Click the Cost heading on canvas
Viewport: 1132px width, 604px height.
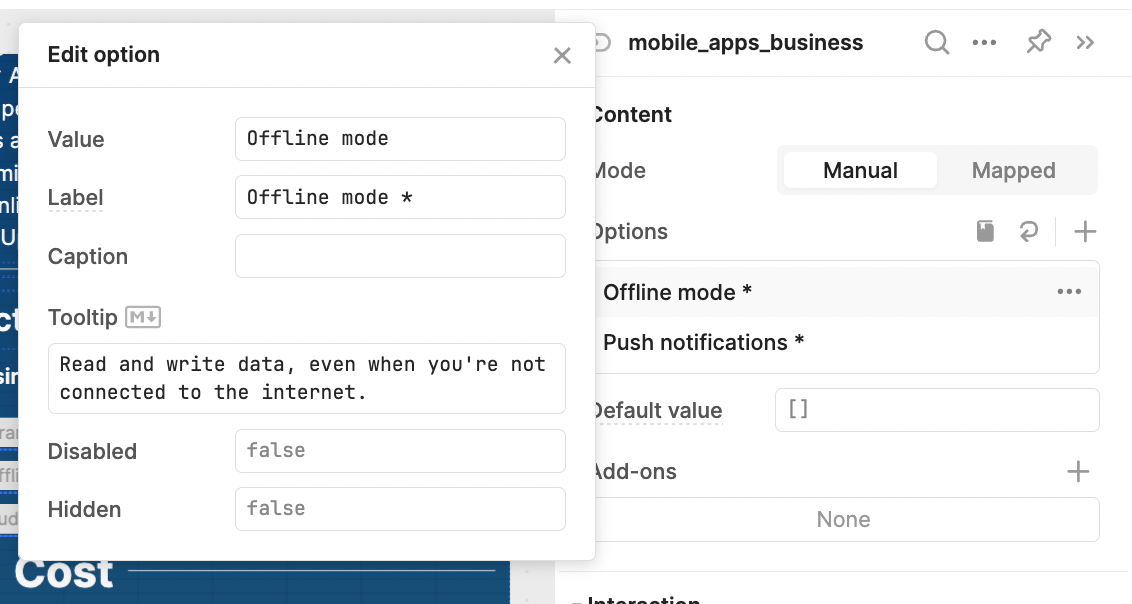(64, 573)
